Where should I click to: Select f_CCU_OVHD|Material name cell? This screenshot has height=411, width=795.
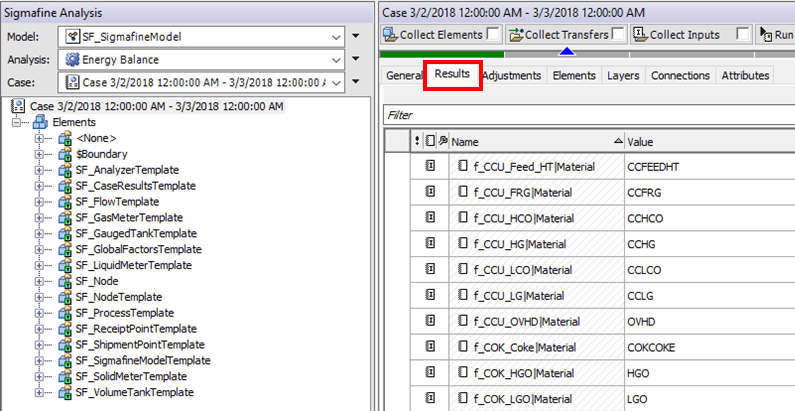(537, 321)
